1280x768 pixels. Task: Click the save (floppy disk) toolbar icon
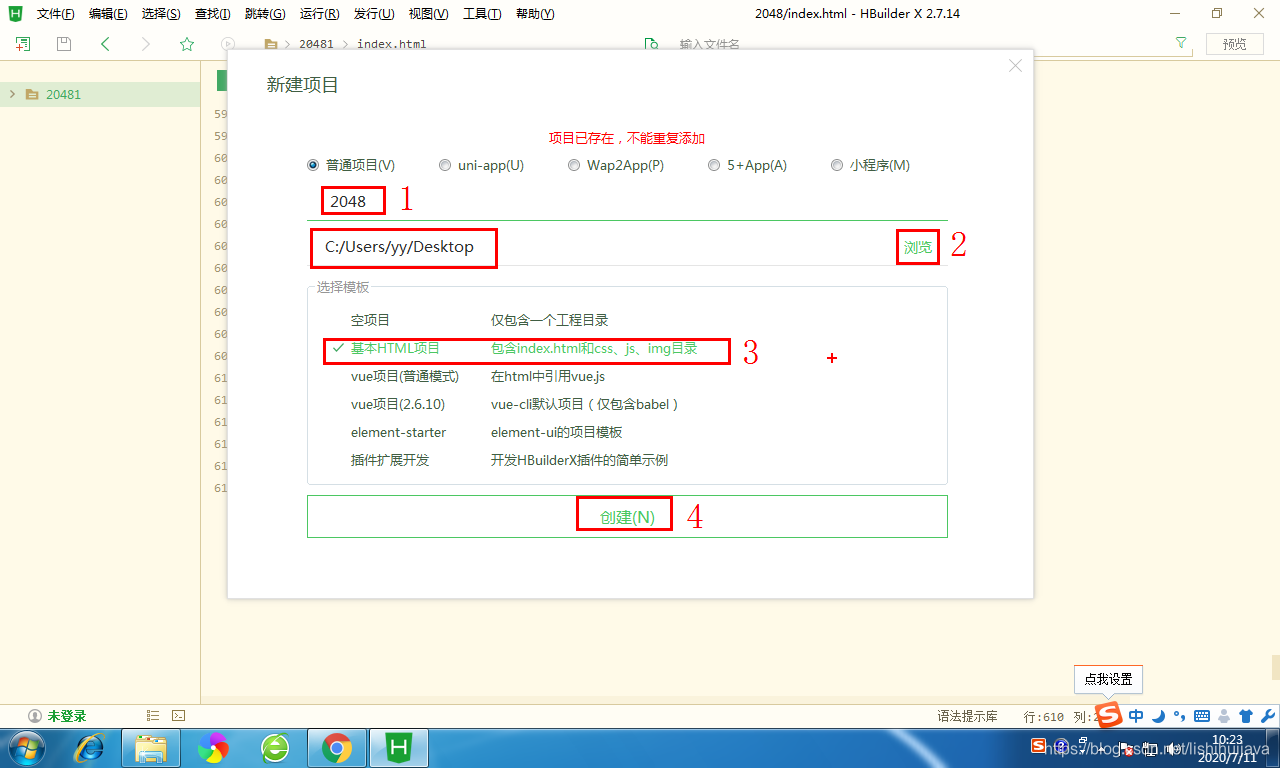(64, 44)
